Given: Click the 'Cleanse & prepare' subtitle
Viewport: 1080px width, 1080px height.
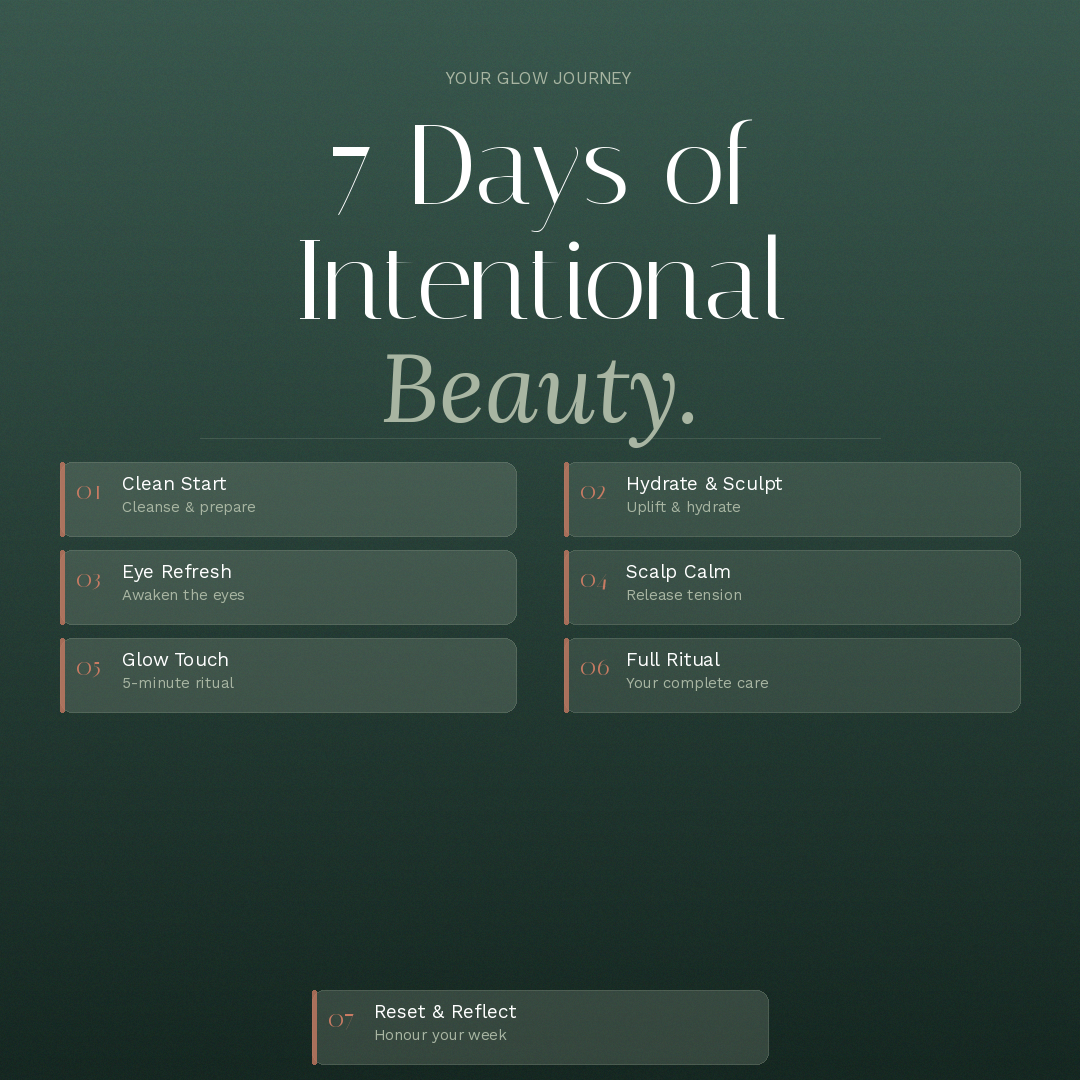Looking at the screenshot, I should click(x=189, y=507).
